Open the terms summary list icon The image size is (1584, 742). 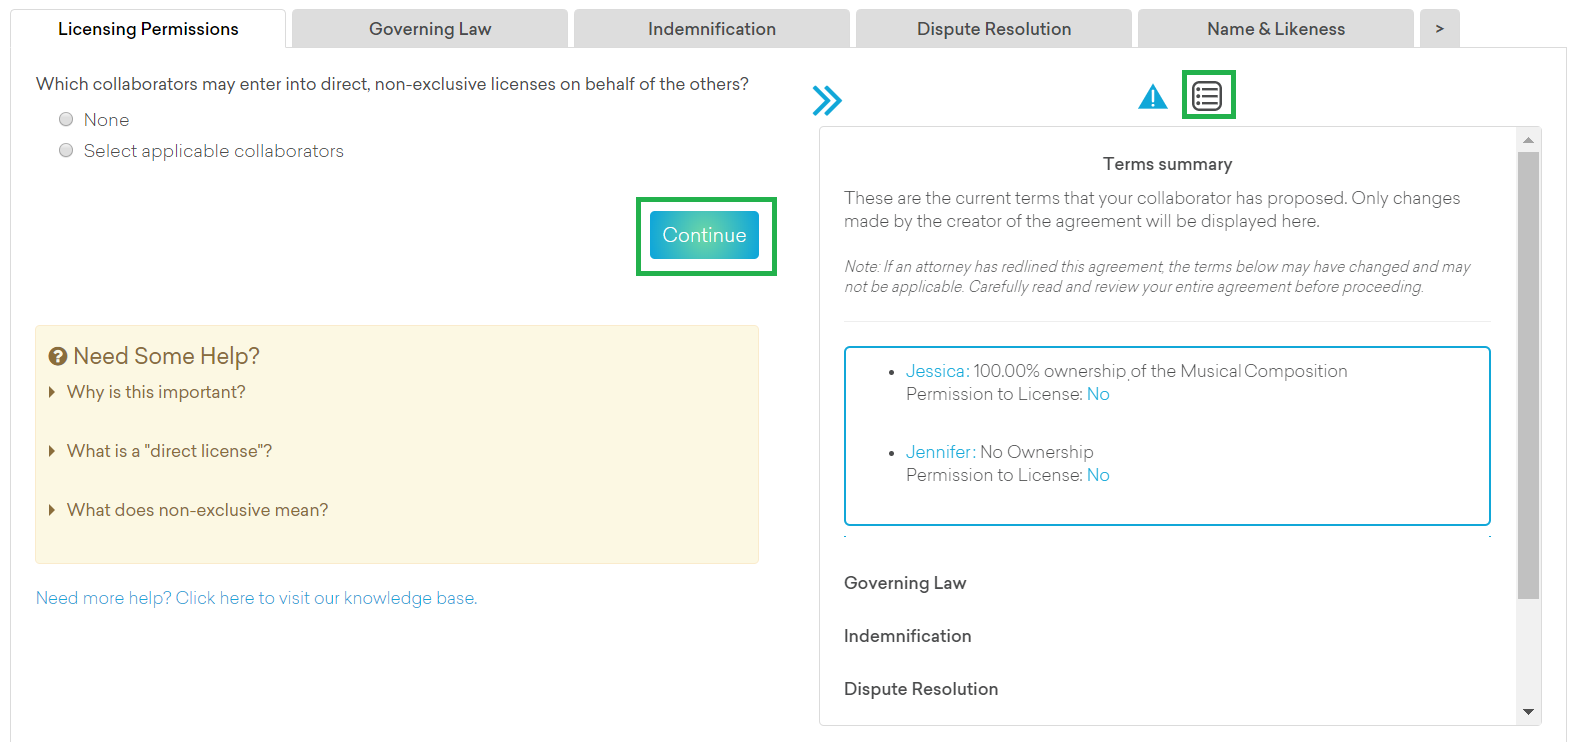[x=1207, y=96]
